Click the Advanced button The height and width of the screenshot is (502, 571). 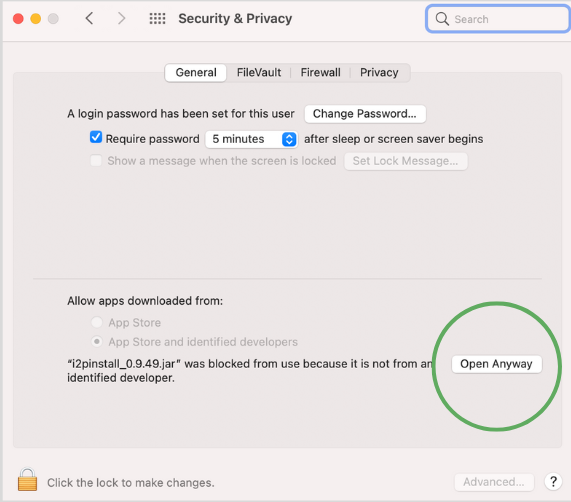coord(494,482)
